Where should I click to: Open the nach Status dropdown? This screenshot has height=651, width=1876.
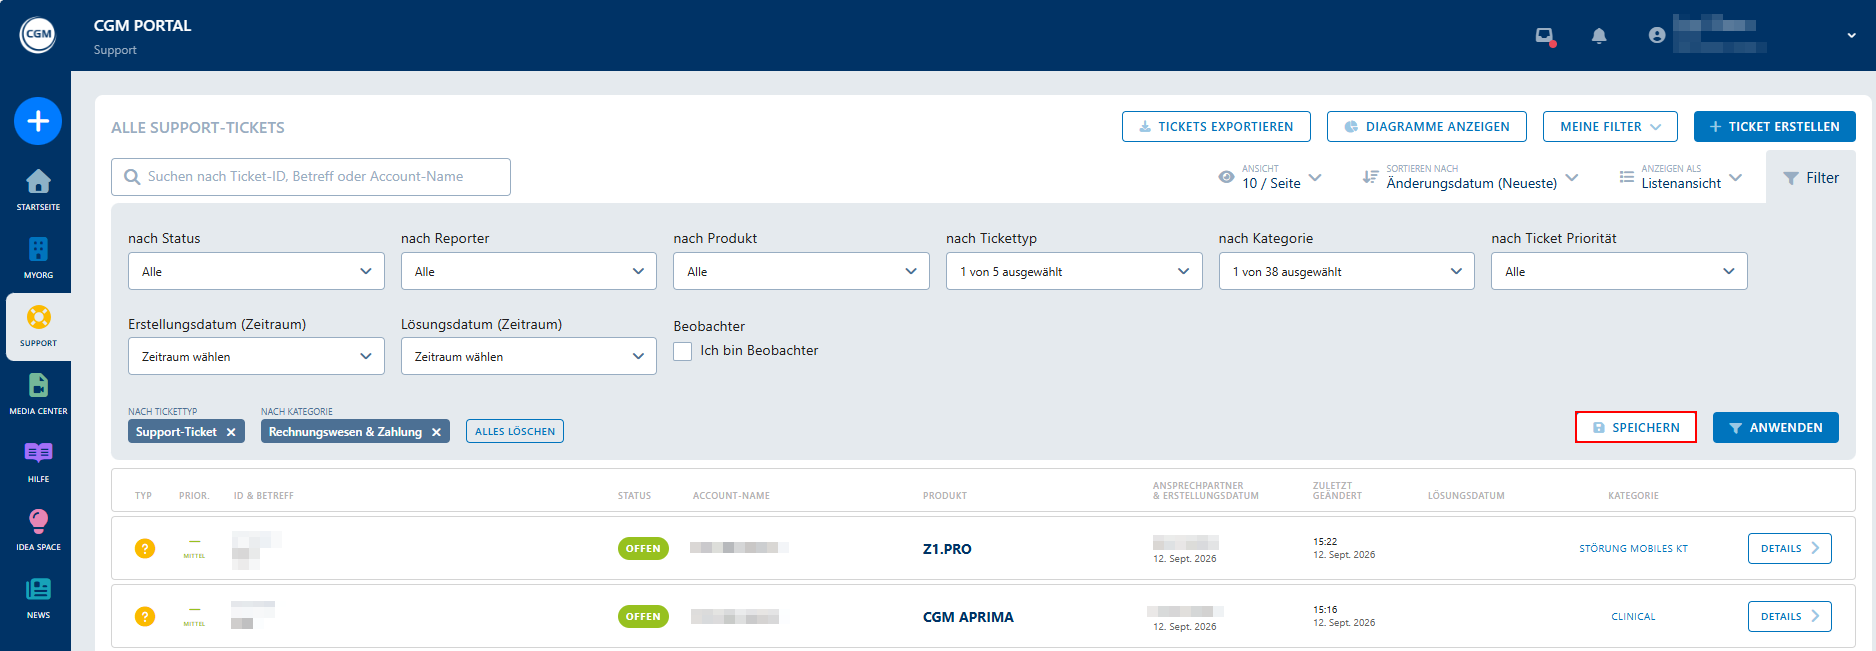point(256,271)
